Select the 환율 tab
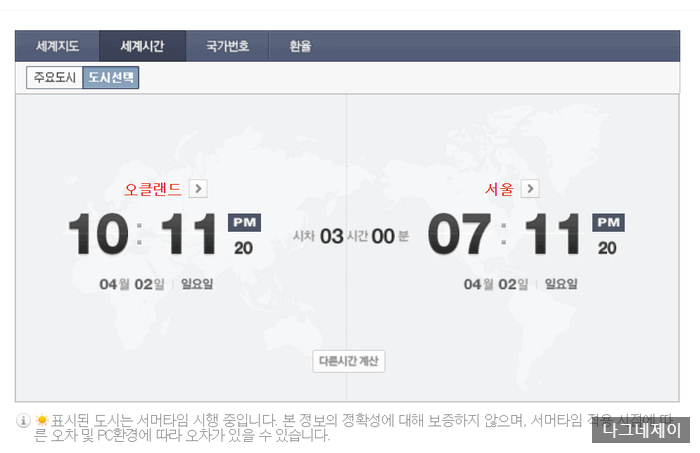Image resolution: width=700 pixels, height=453 pixels. (x=300, y=46)
